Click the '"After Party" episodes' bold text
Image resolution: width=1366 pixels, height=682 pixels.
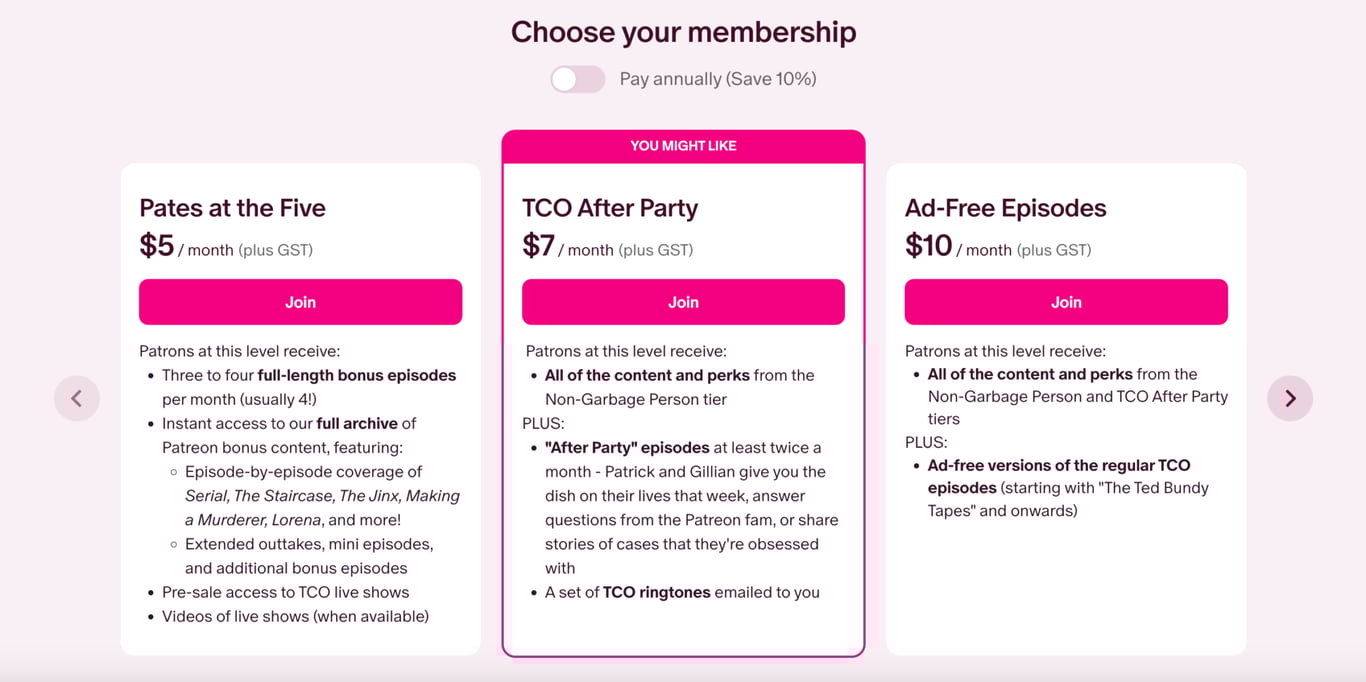tap(627, 447)
